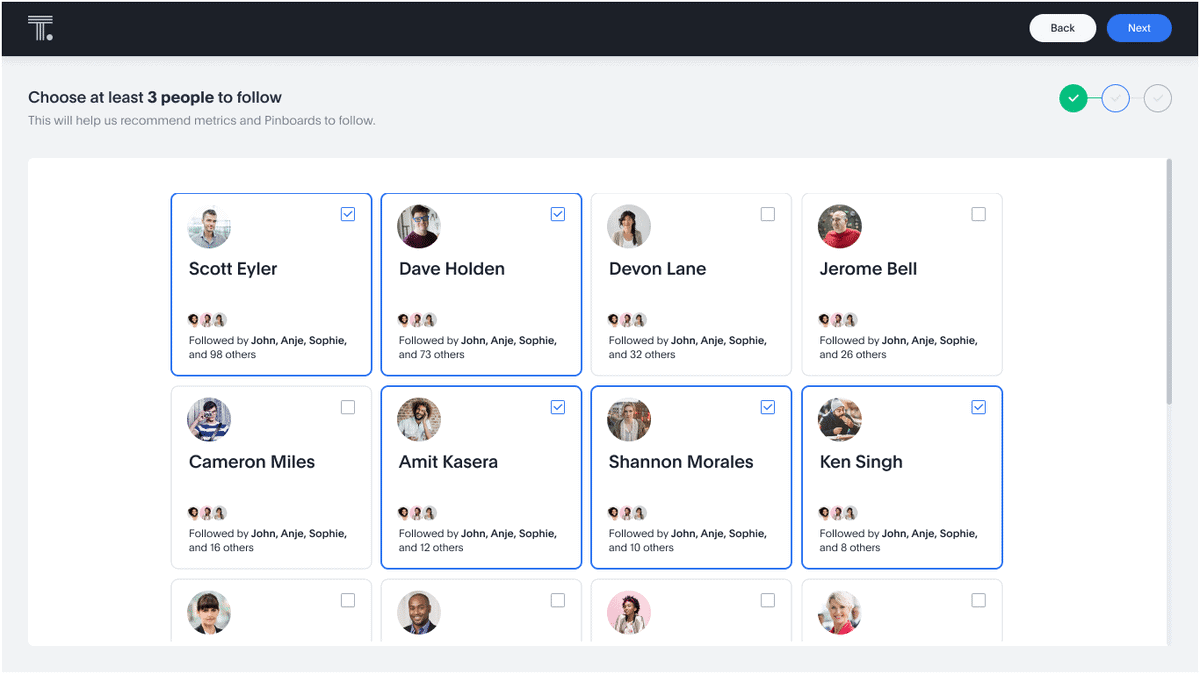This screenshot has width=1200, height=674.
Task: Uncheck Scott Eyler's follow checkbox
Action: coord(348,214)
